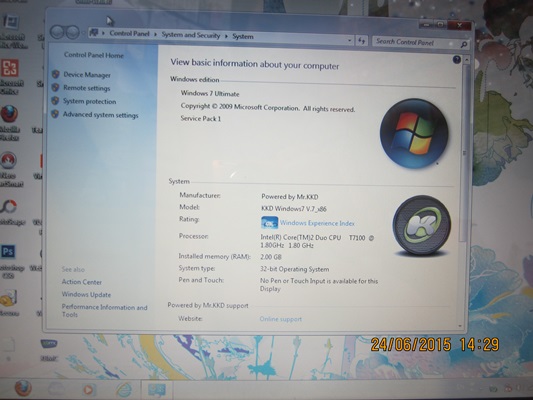Click the back navigation arrow button
533x400 pixels.
pyautogui.click(x=57, y=32)
